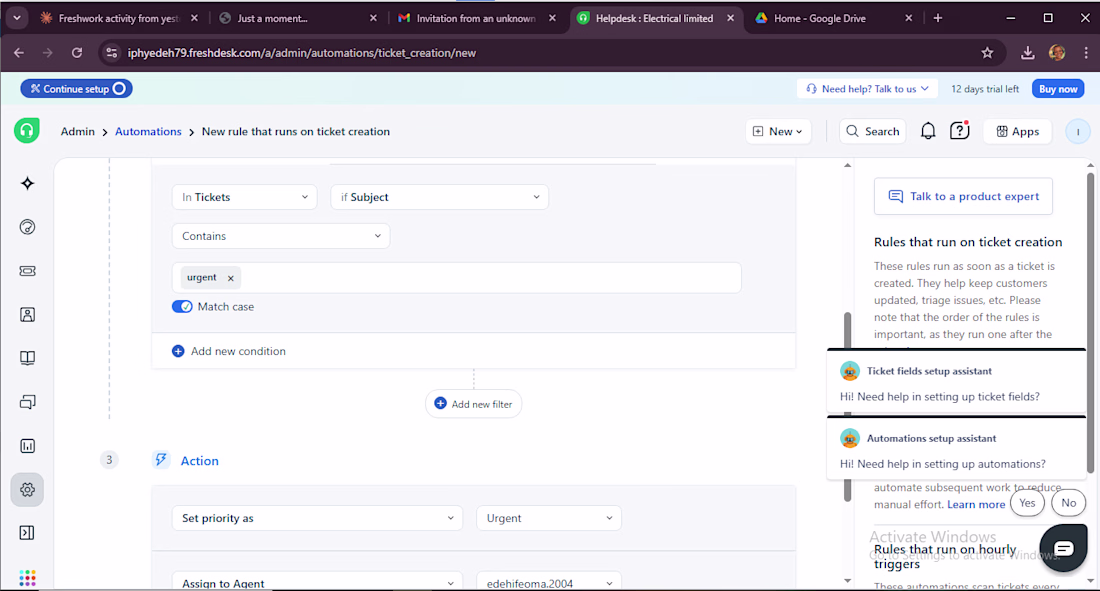
Task: Click Talk to a product expert
Action: click(963, 197)
